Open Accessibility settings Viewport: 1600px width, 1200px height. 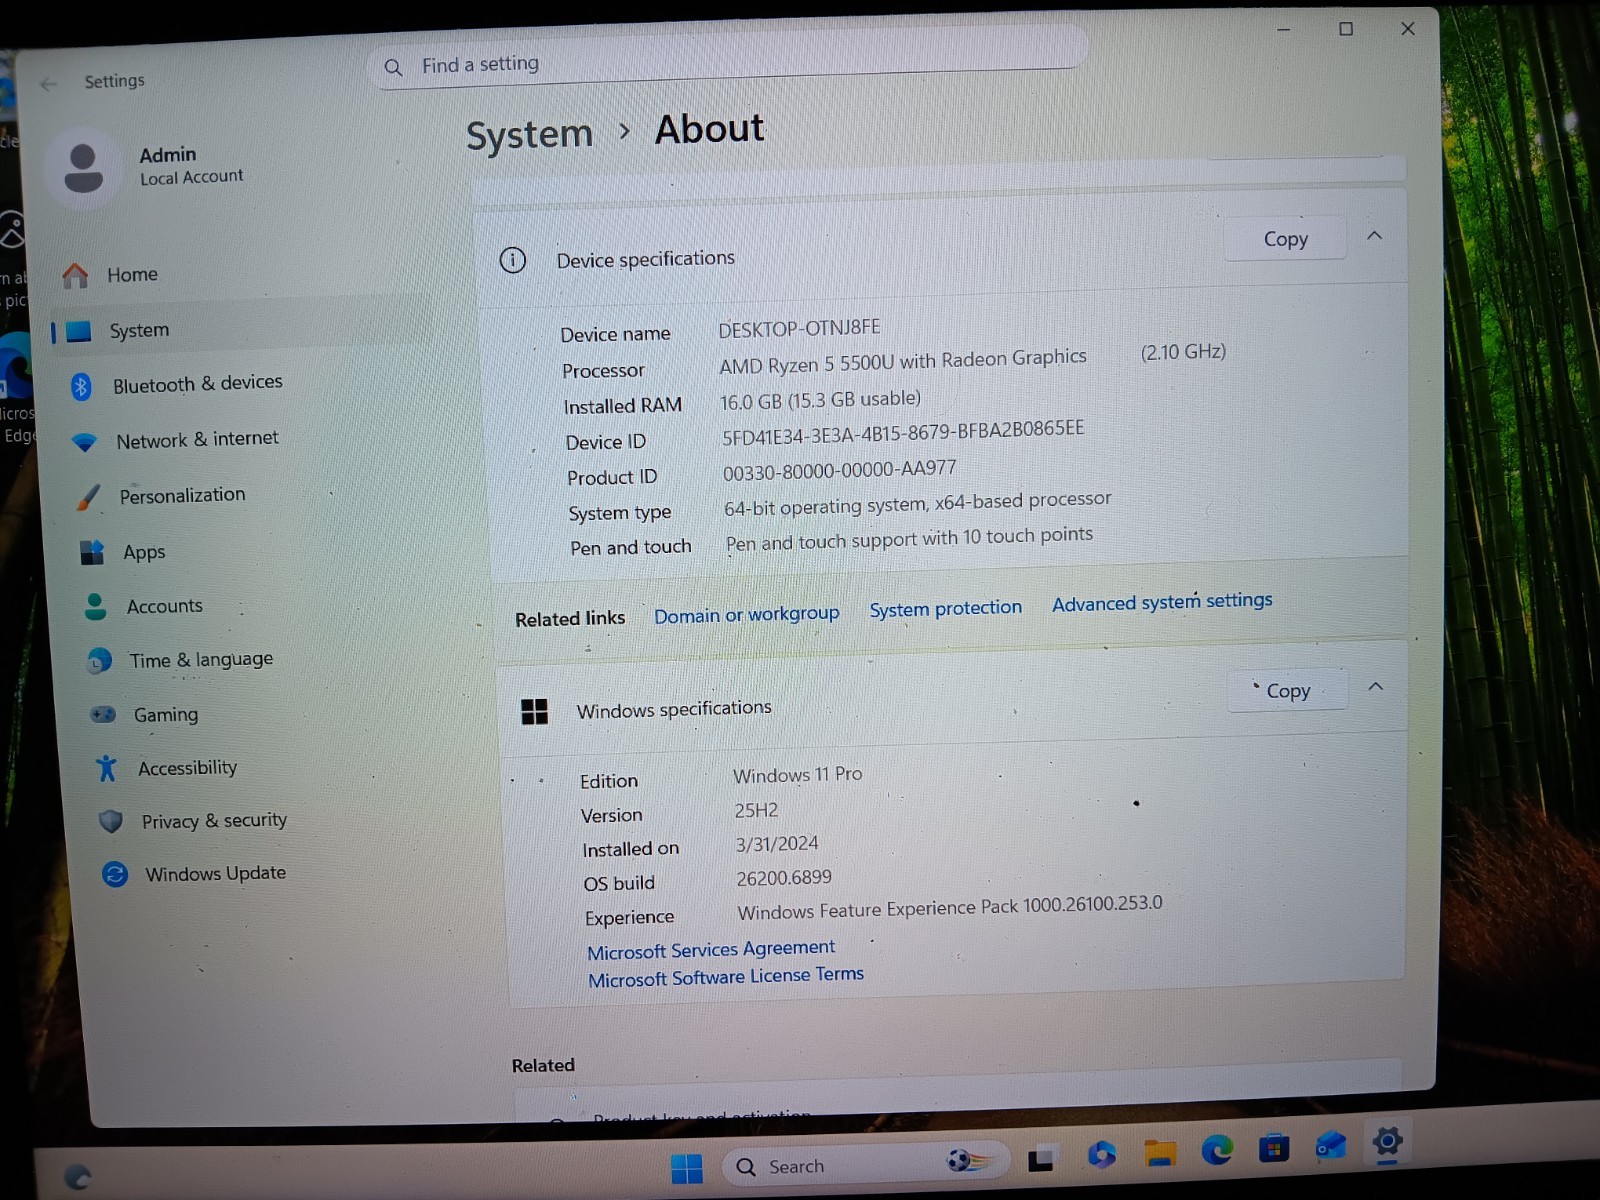tap(187, 768)
